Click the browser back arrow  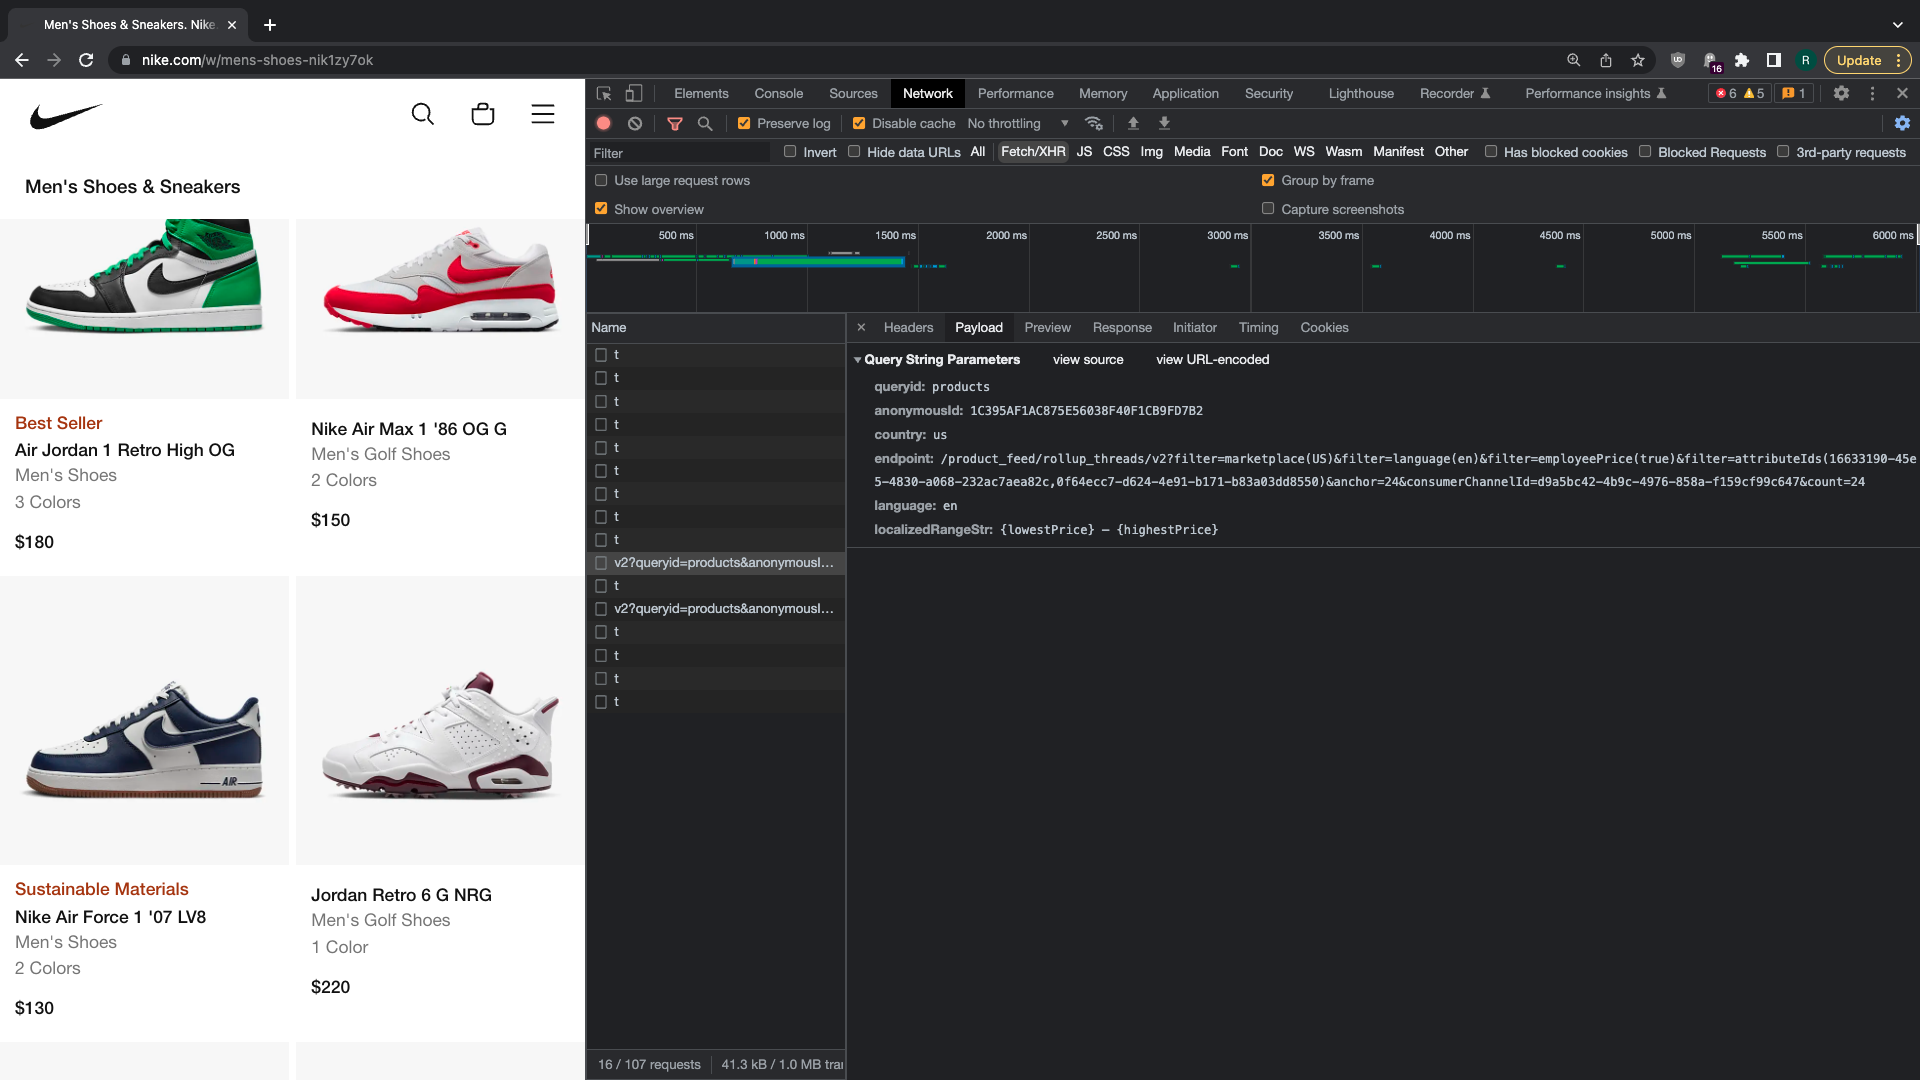click(x=22, y=60)
